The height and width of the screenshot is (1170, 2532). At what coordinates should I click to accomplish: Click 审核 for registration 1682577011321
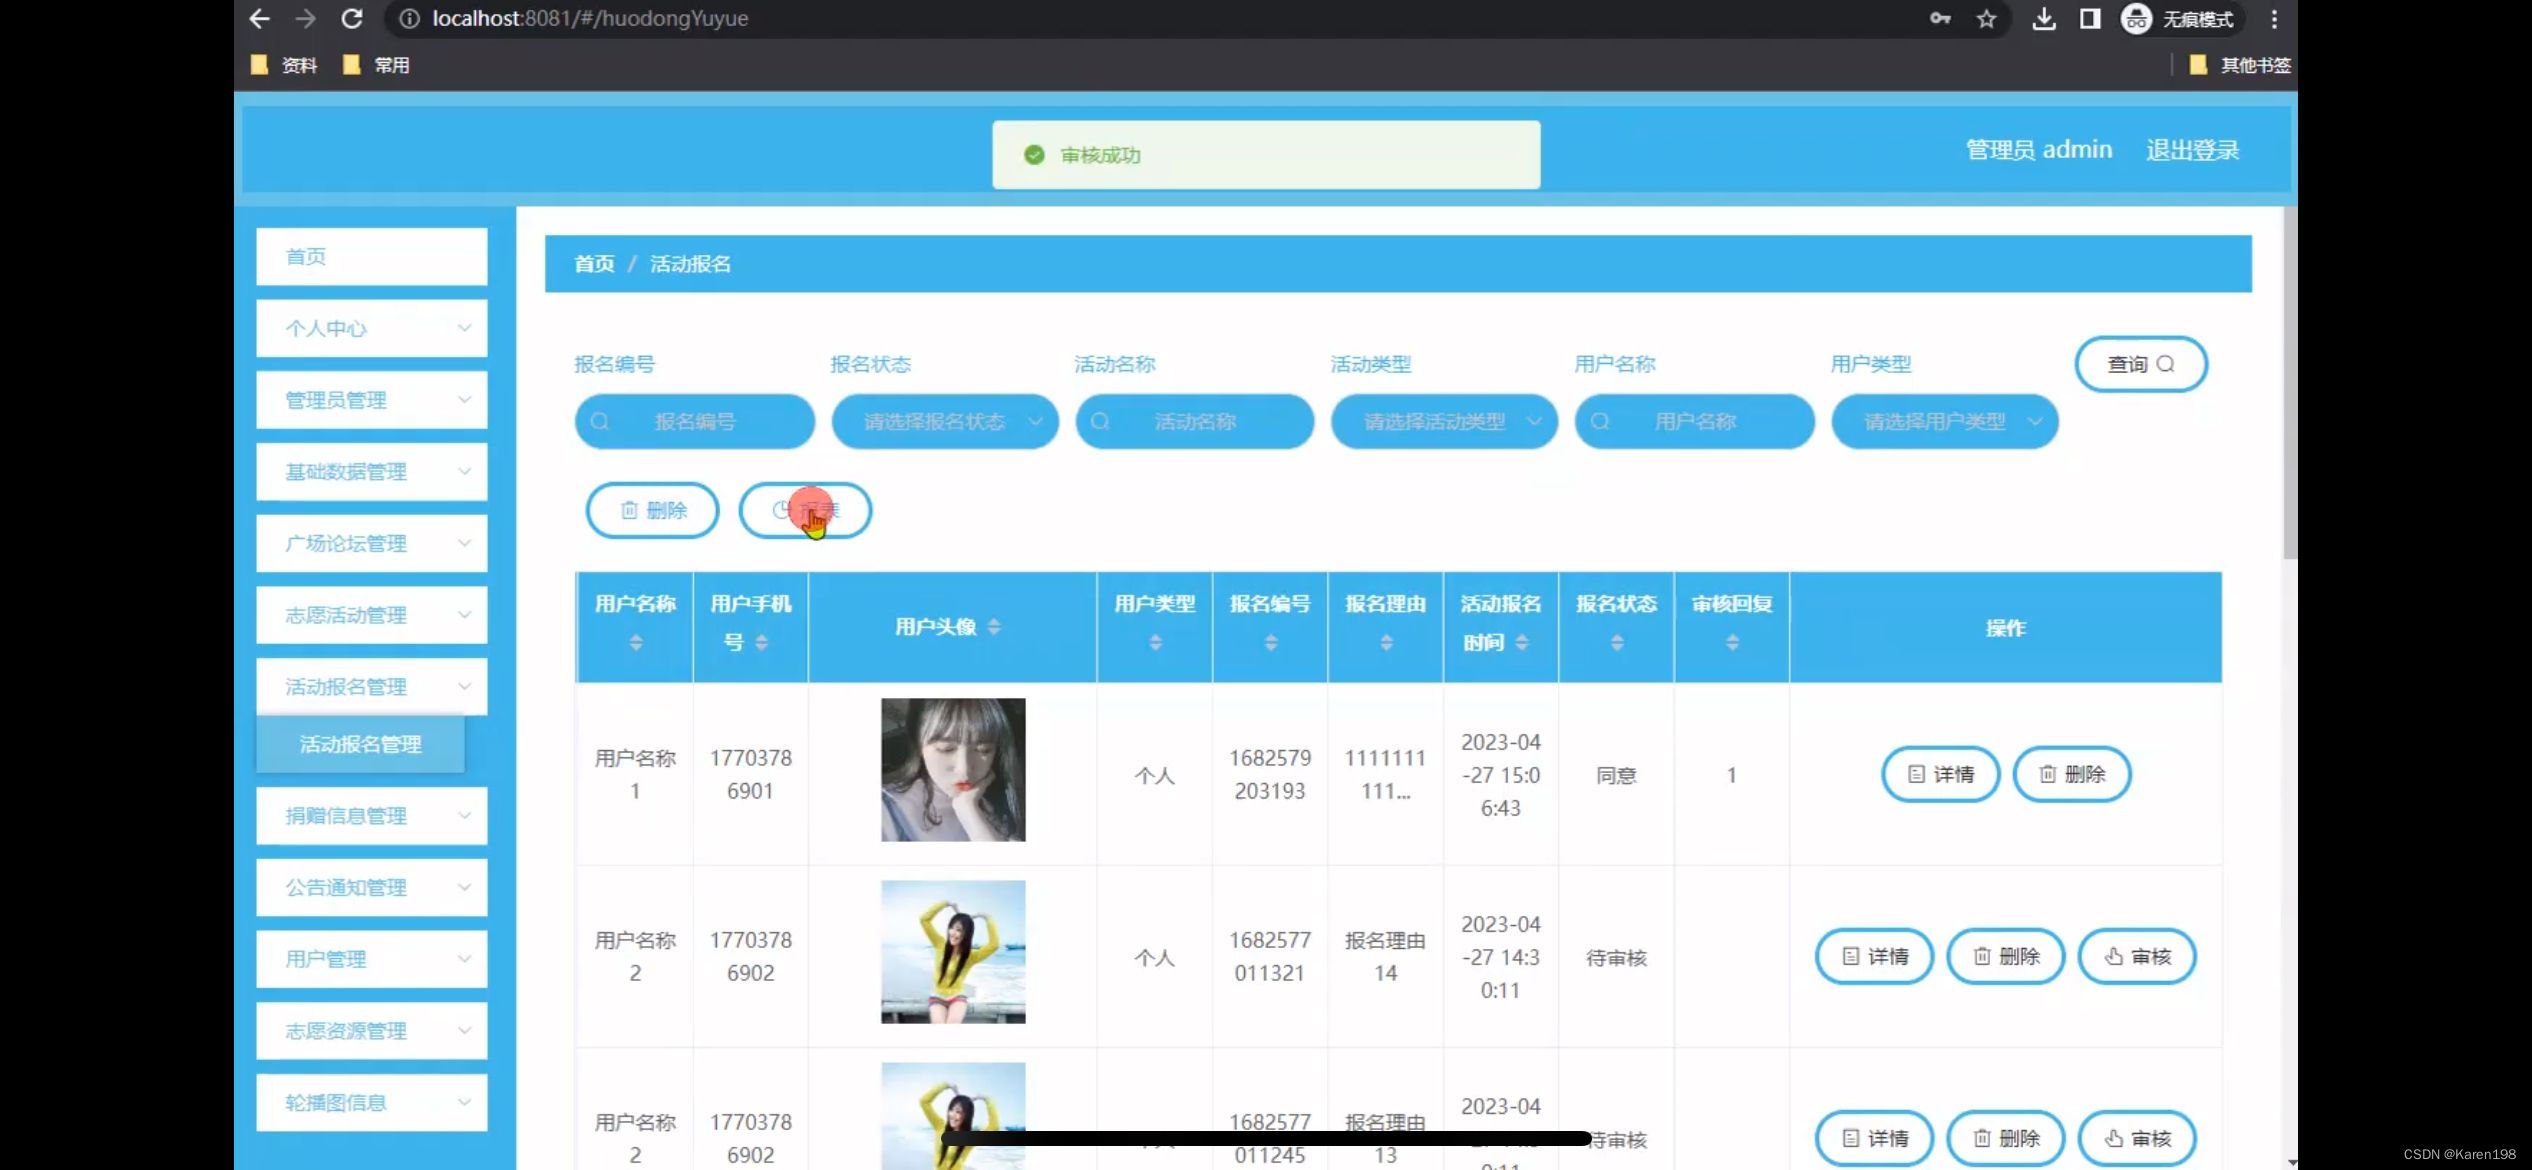pyautogui.click(x=2137, y=956)
